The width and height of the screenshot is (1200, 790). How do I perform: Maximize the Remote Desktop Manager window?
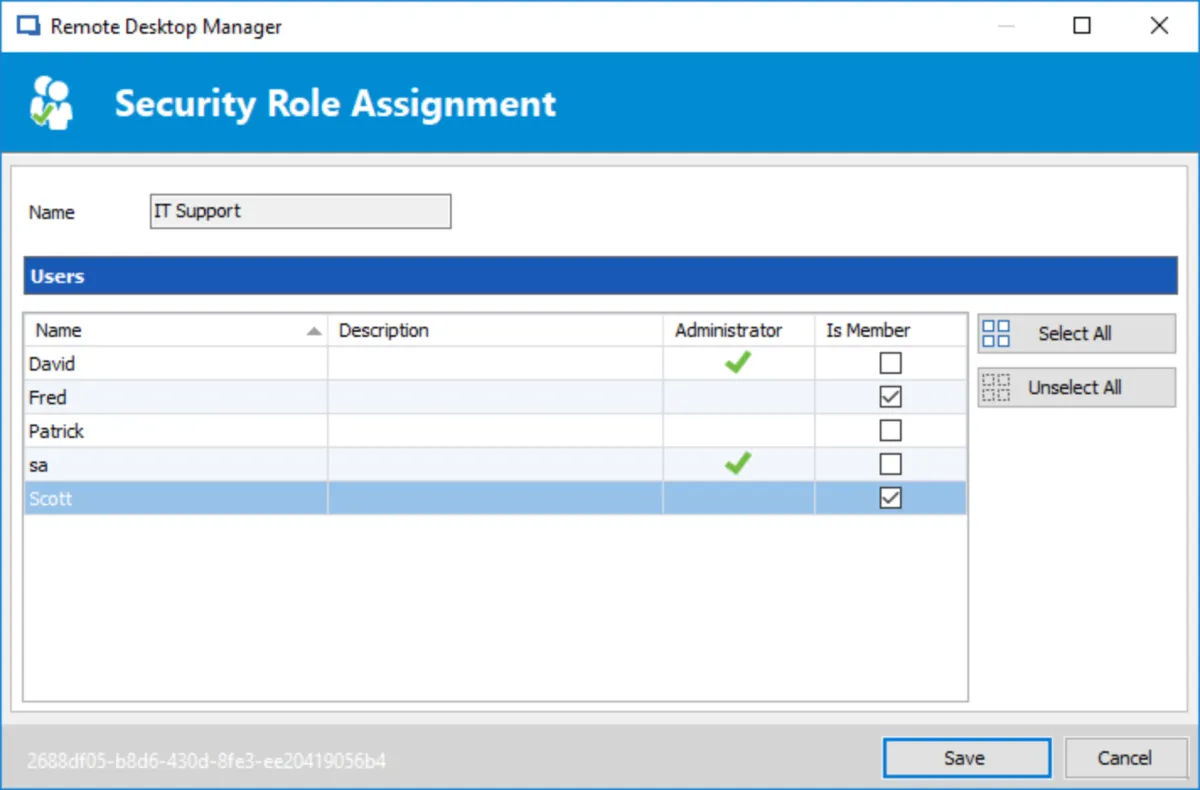[x=1081, y=27]
